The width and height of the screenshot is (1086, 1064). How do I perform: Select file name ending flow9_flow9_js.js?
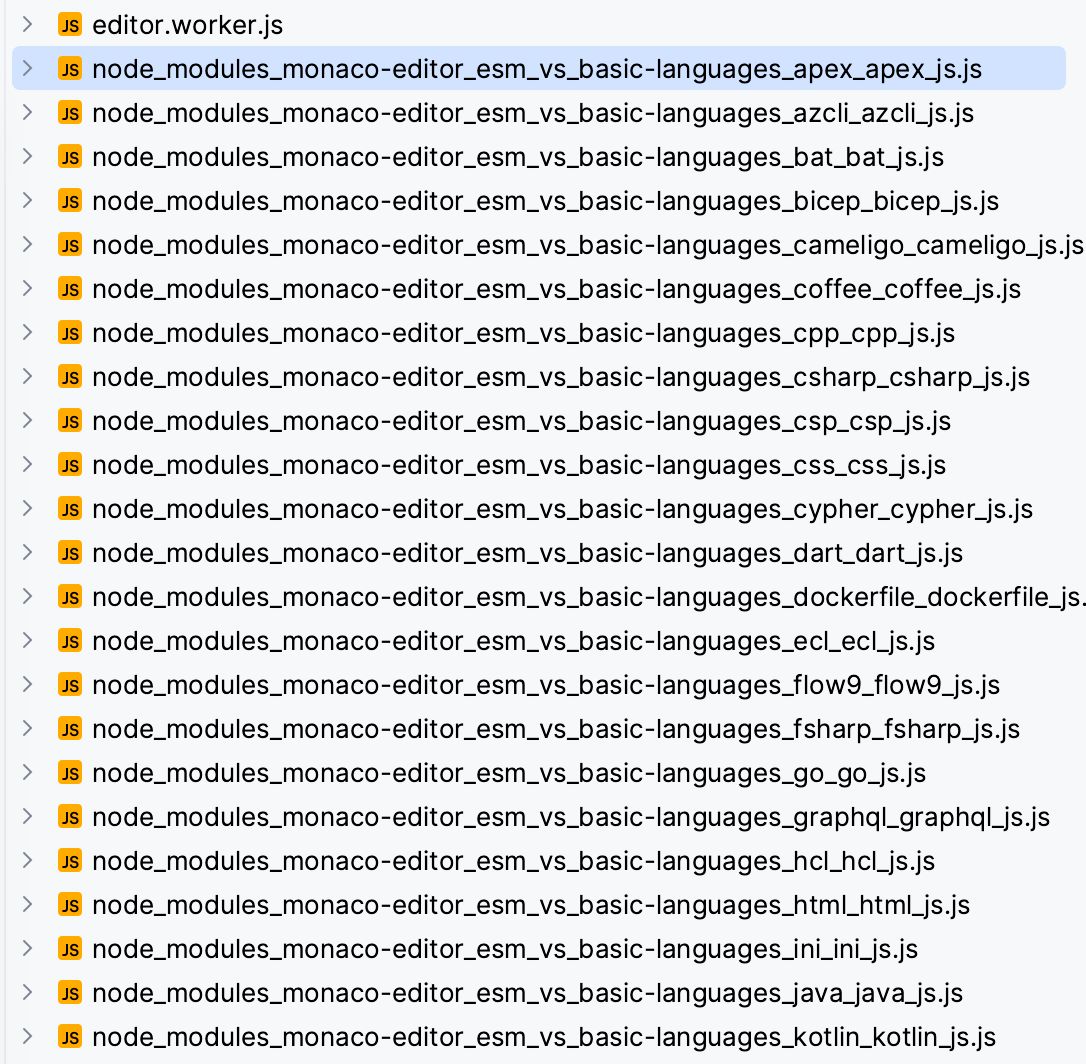tap(546, 685)
